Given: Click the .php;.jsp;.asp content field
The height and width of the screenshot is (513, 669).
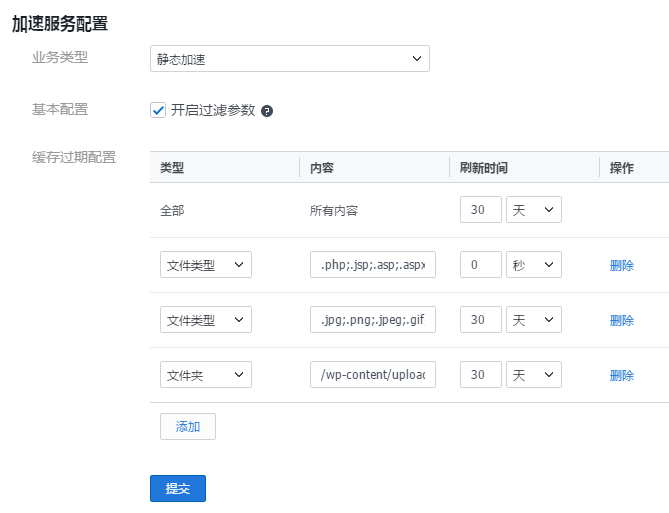Looking at the screenshot, I should (x=373, y=265).
